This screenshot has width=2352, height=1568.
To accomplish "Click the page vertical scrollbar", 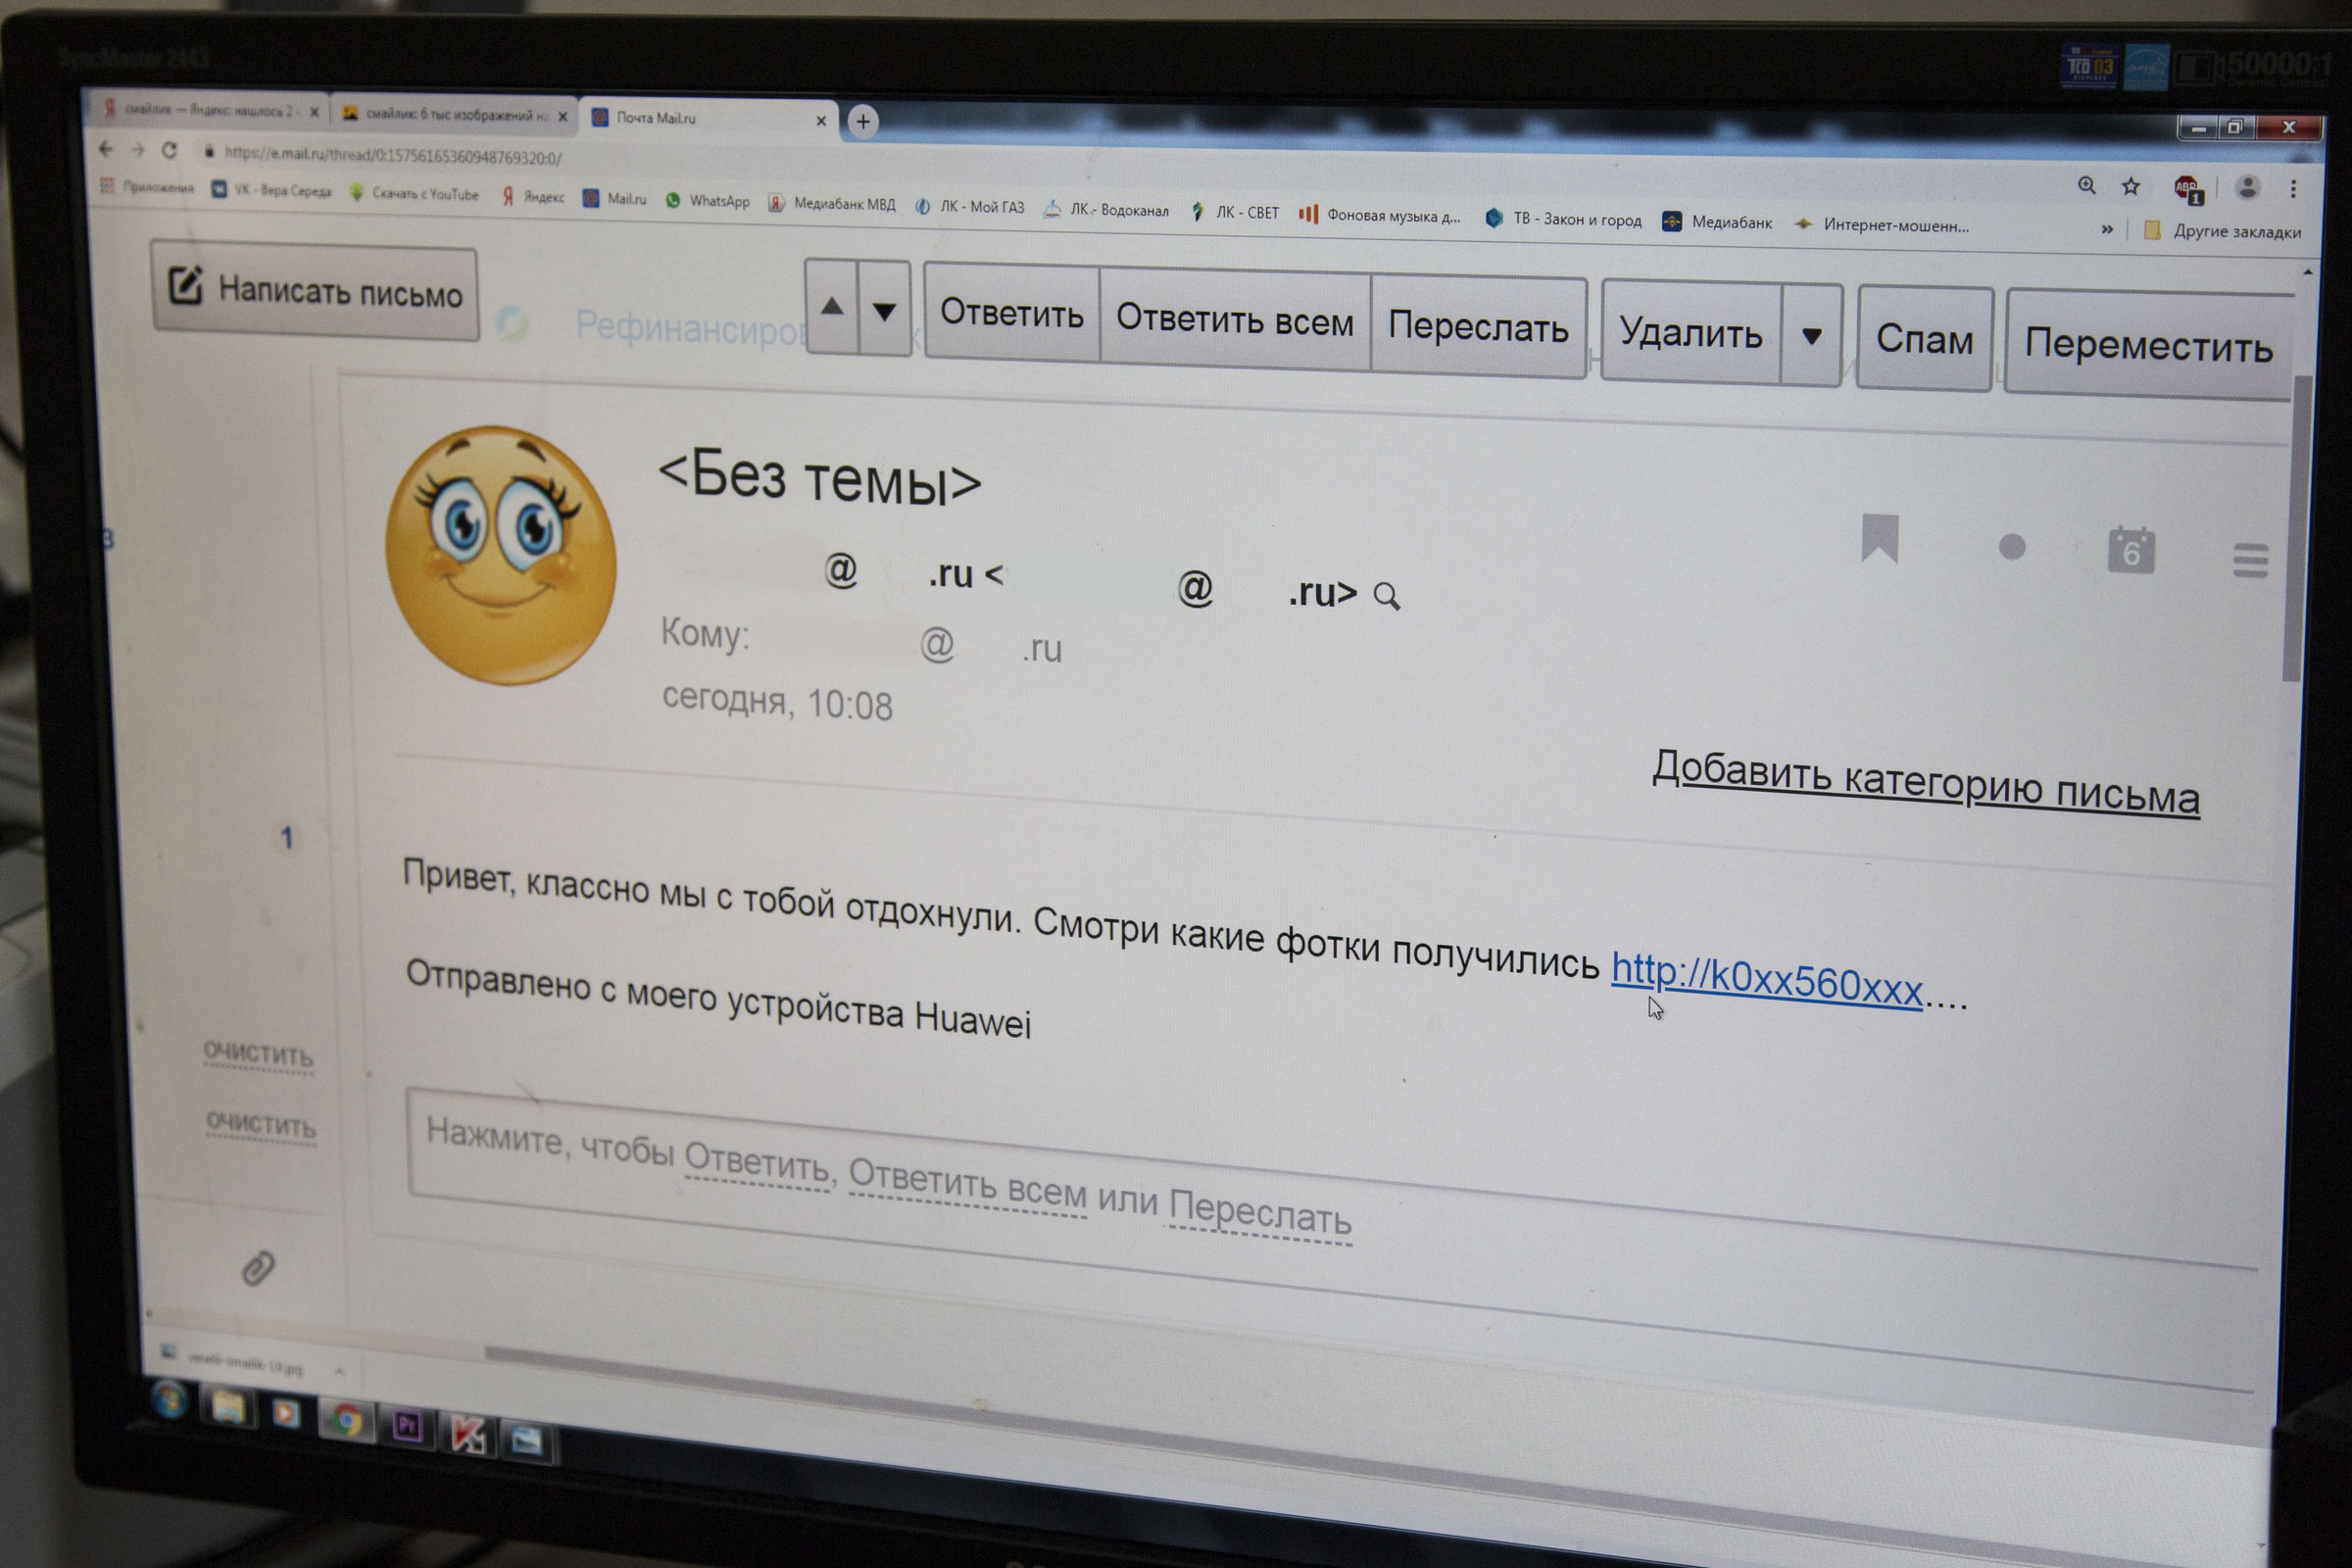I will pos(2293,530).
